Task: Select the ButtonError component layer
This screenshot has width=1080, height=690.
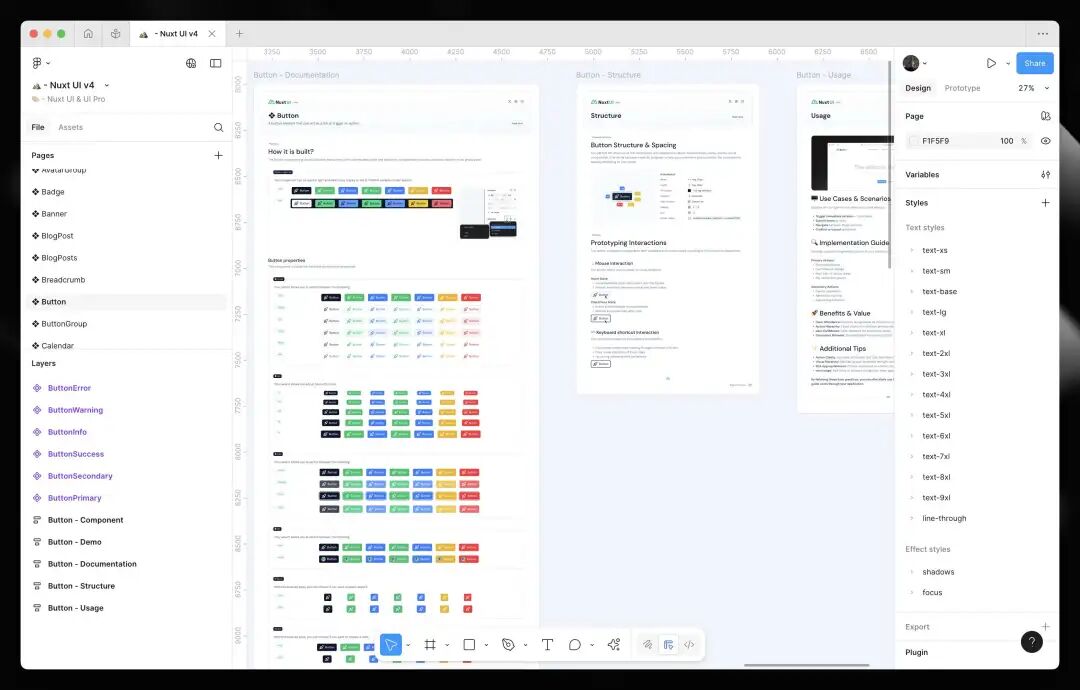Action: coord(69,388)
